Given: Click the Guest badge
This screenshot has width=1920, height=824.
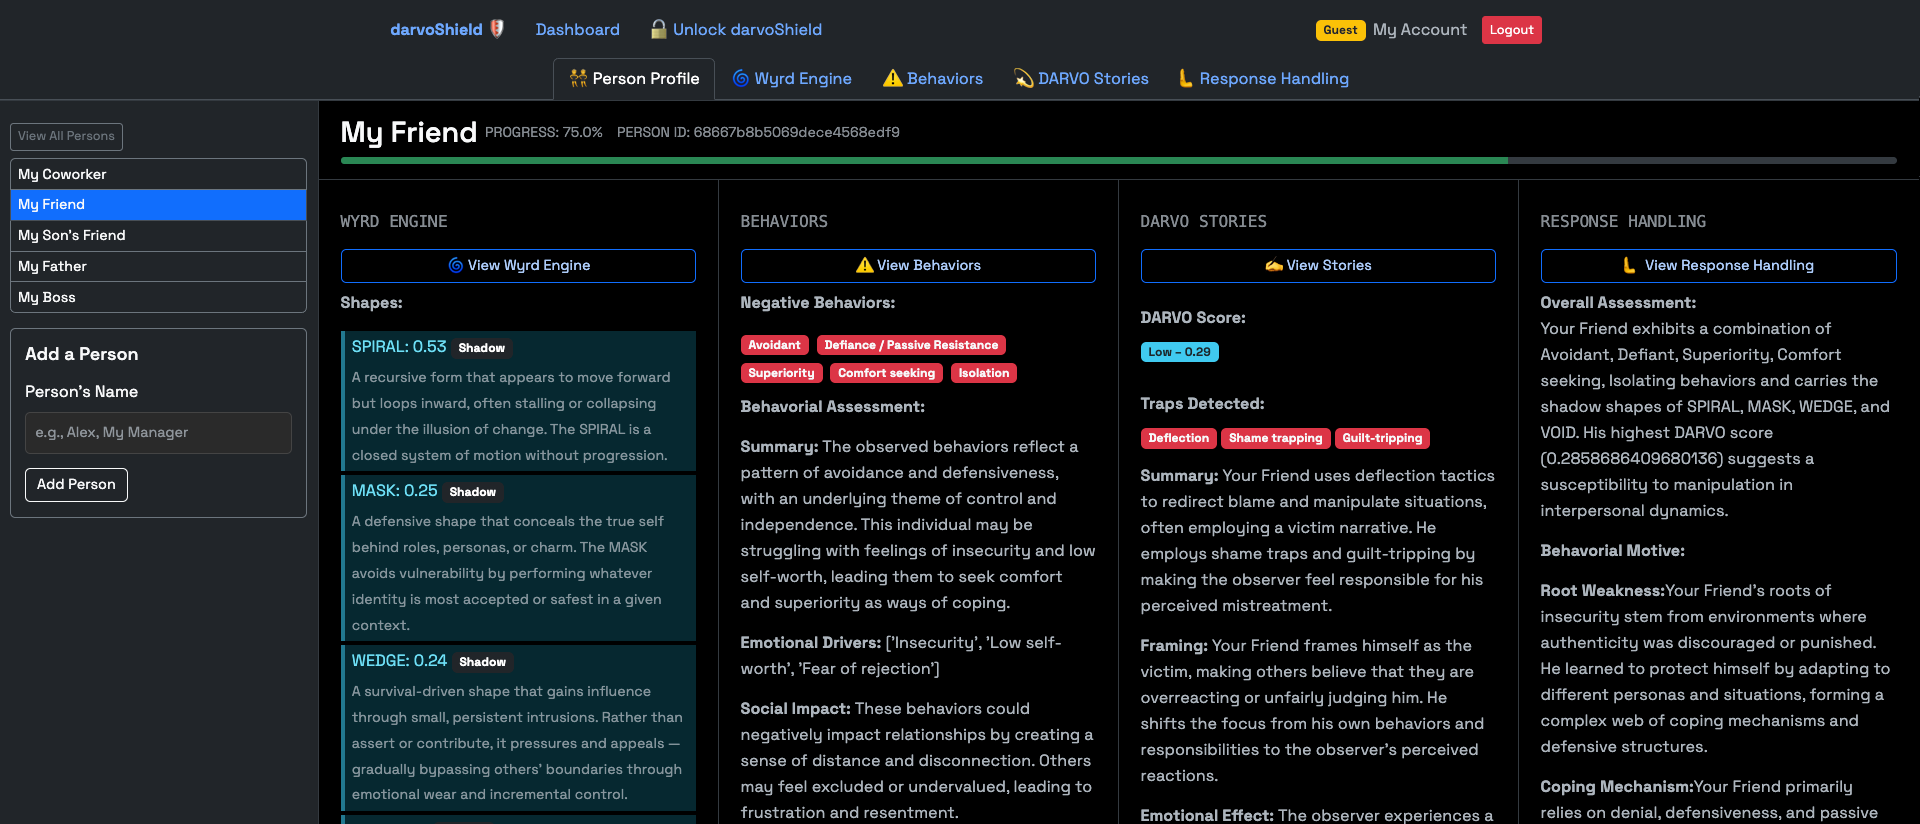Looking at the screenshot, I should click(1340, 30).
